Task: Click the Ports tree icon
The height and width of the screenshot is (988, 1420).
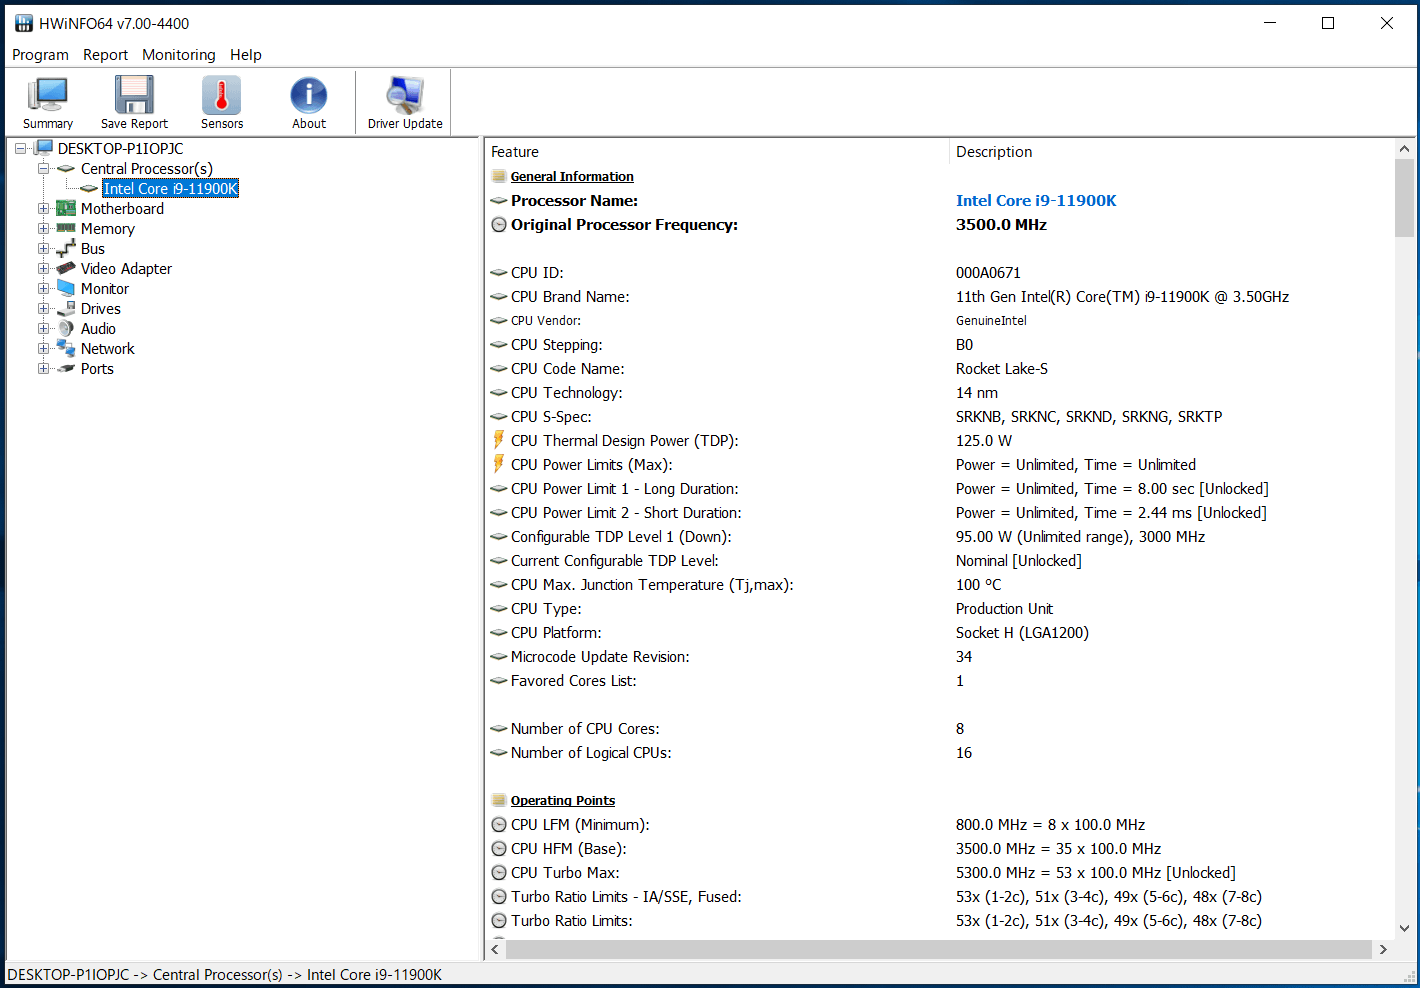Action: click(66, 368)
